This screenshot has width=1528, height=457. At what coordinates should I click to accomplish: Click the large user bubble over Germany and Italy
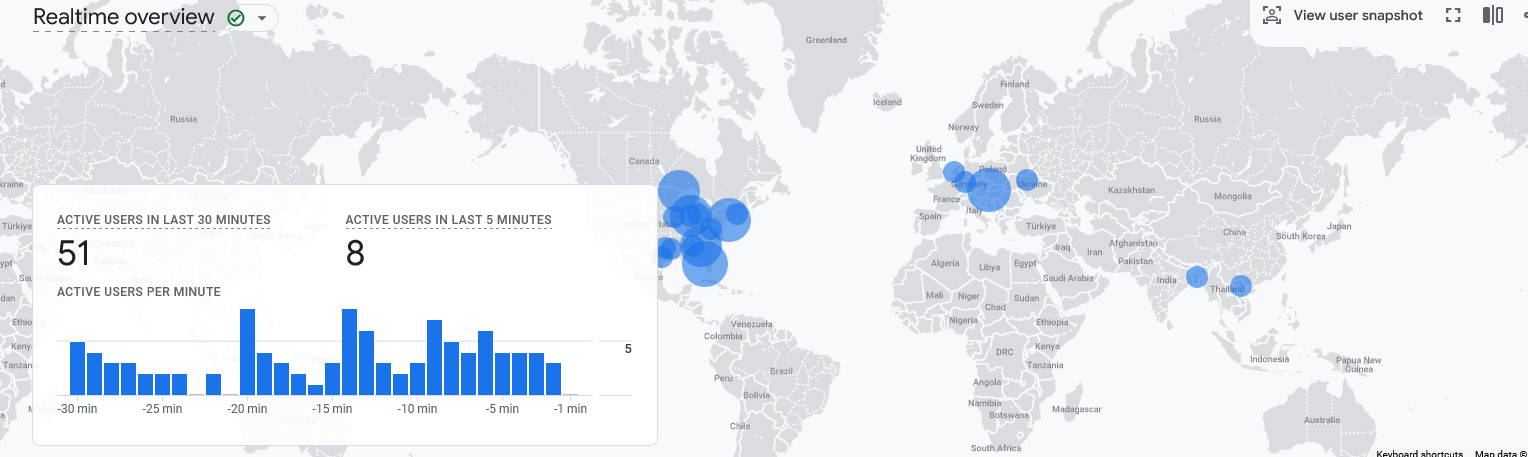click(989, 190)
